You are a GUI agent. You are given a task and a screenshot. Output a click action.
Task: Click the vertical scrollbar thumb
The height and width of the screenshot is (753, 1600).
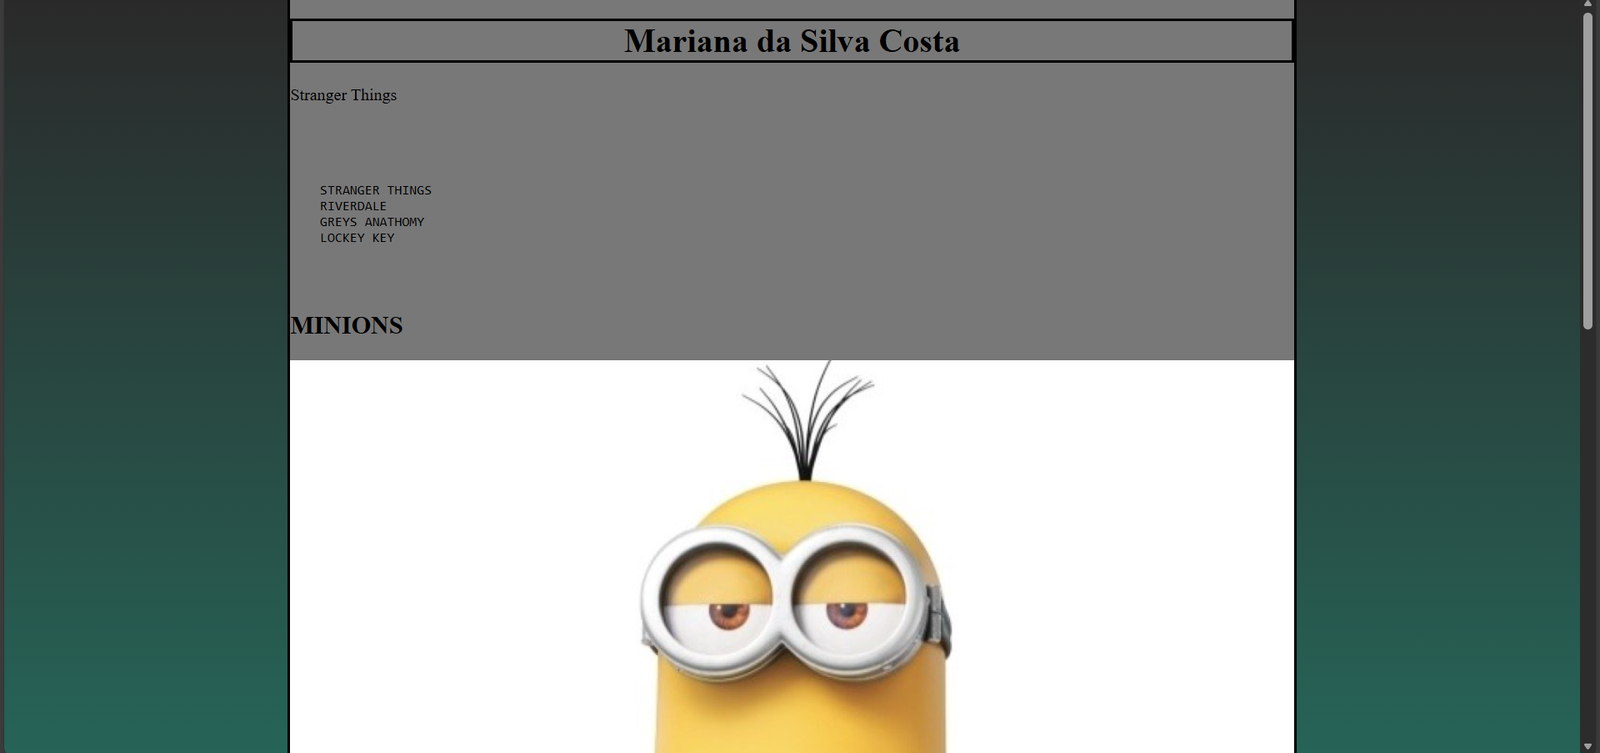pyautogui.click(x=1587, y=170)
